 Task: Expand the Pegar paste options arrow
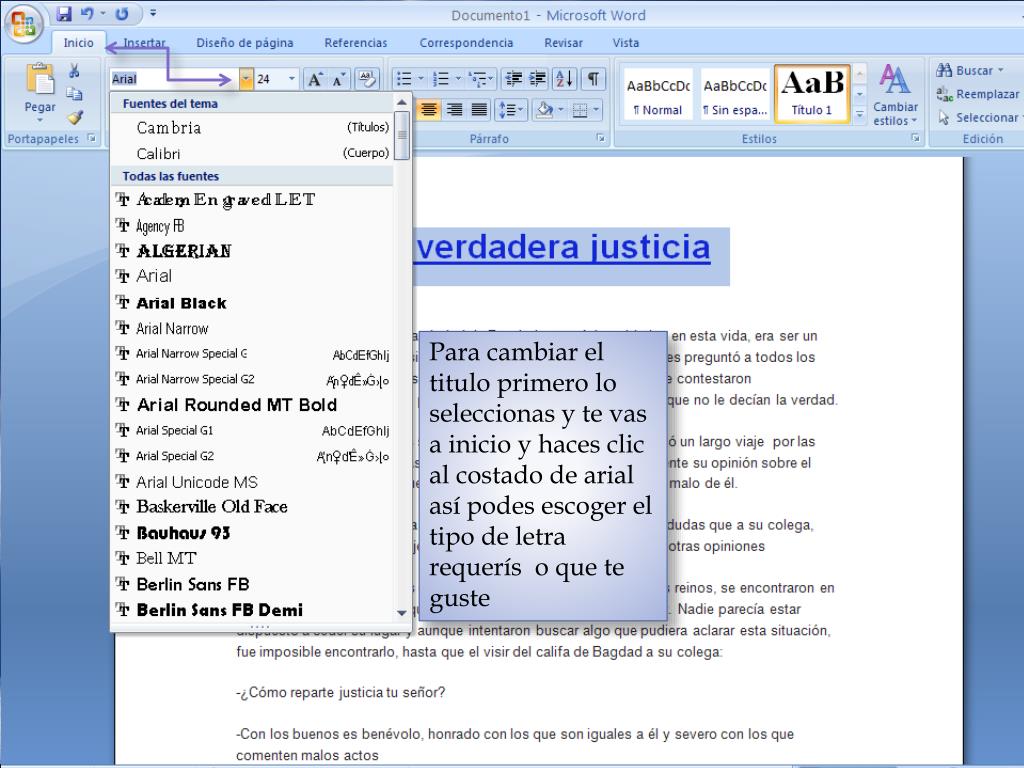[40, 120]
